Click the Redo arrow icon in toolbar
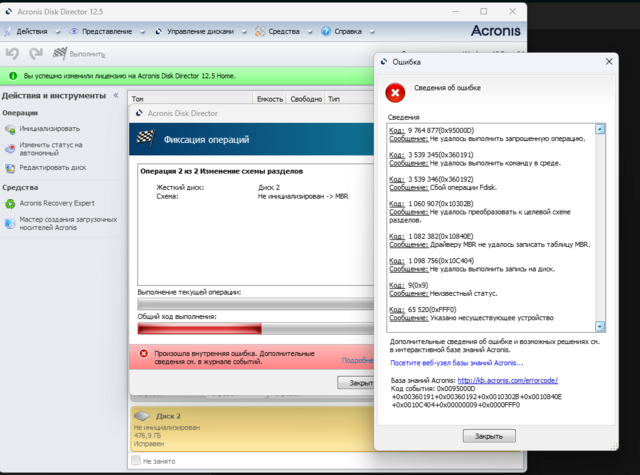640x475 pixels. [36, 53]
